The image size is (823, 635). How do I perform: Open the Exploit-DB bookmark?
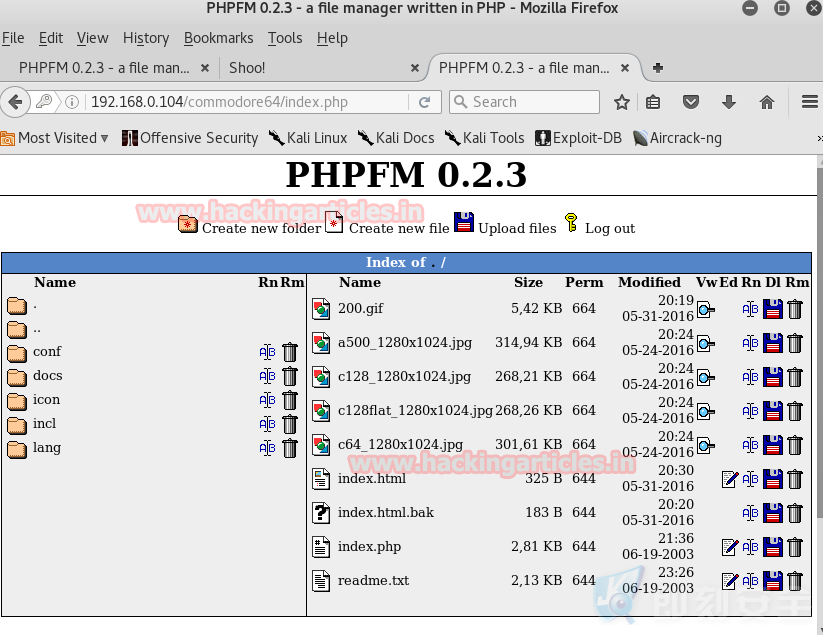pyautogui.click(x=578, y=138)
